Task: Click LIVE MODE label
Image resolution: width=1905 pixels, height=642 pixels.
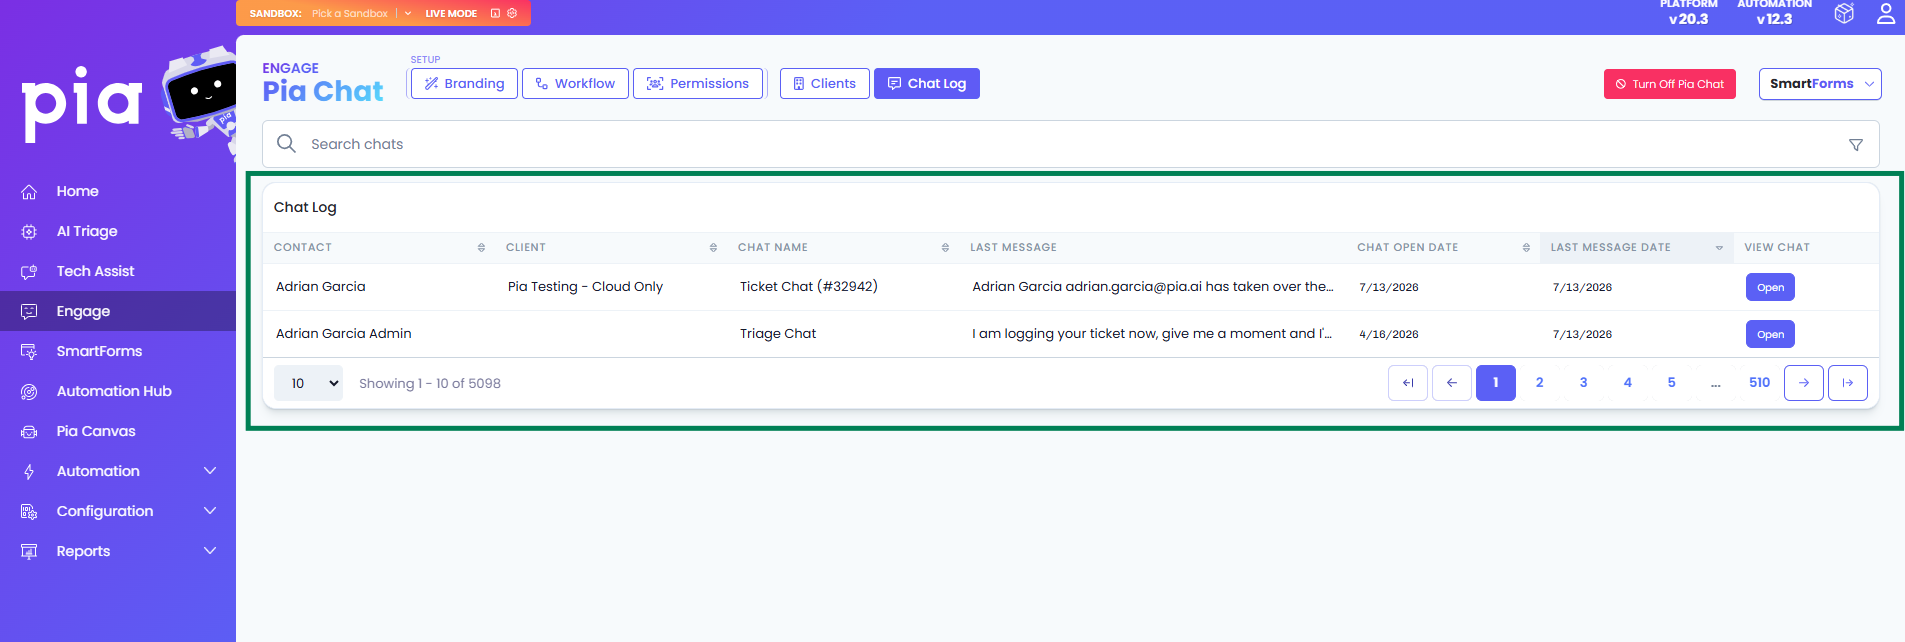Action: click(x=451, y=13)
